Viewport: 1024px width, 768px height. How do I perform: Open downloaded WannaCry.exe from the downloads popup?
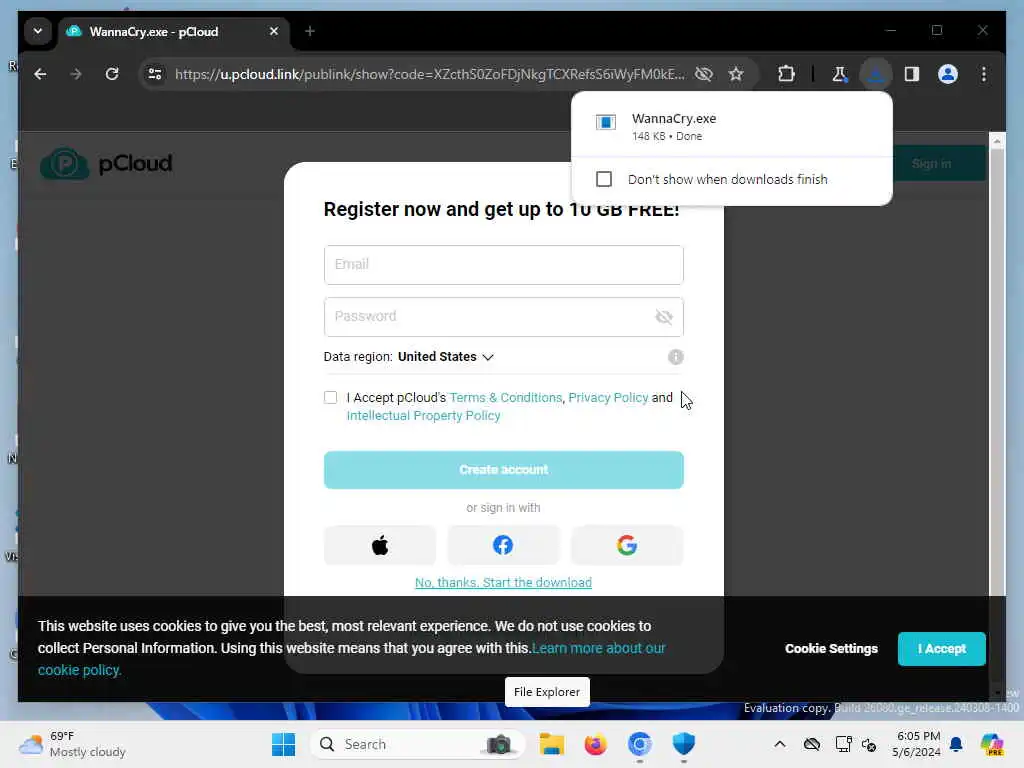click(731, 126)
